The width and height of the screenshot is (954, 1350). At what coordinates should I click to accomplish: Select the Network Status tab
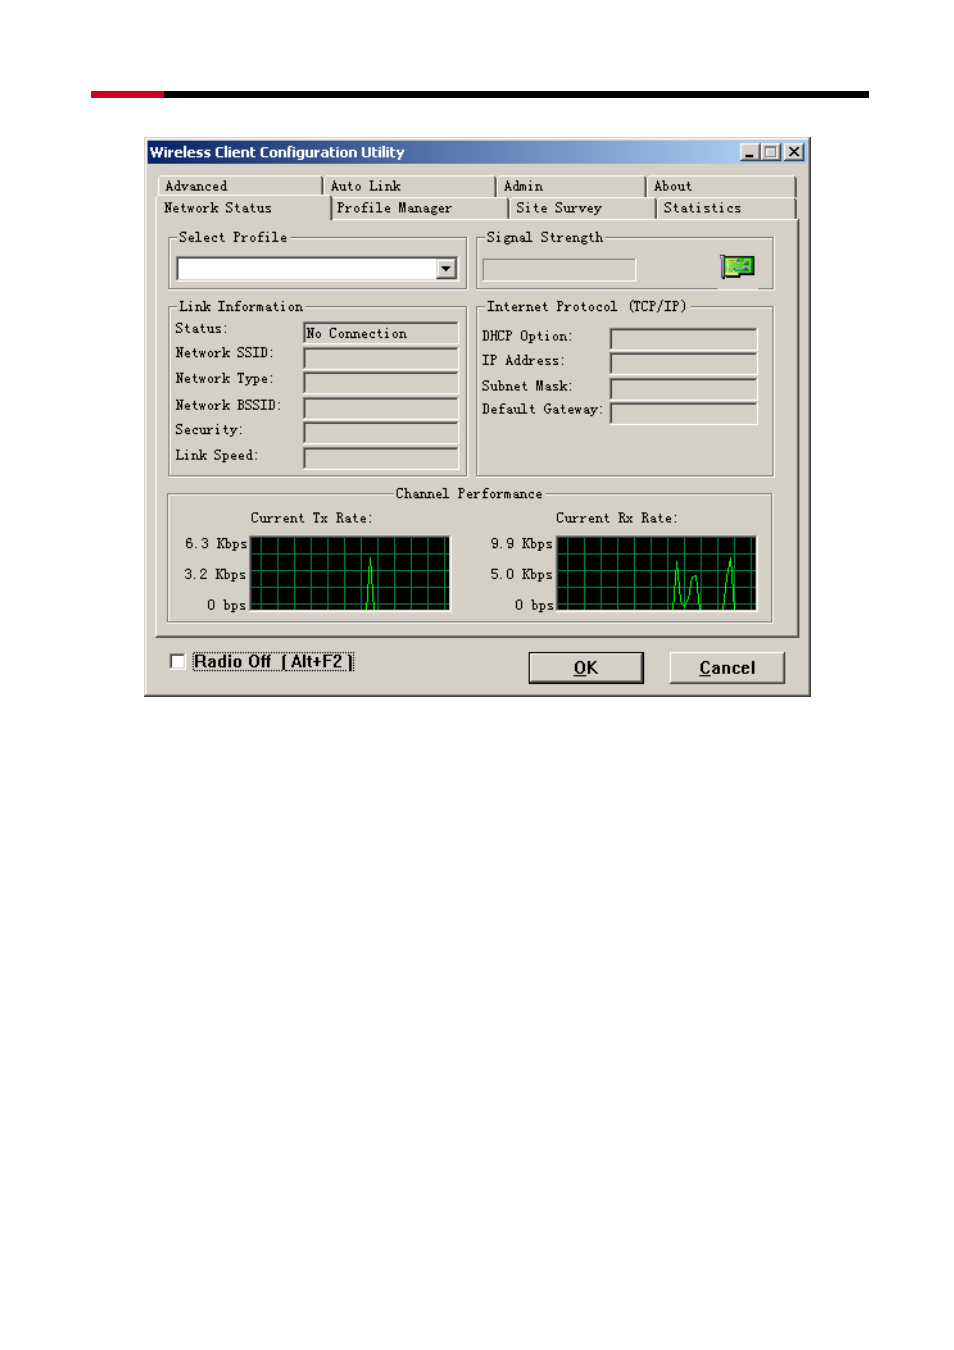click(x=244, y=208)
